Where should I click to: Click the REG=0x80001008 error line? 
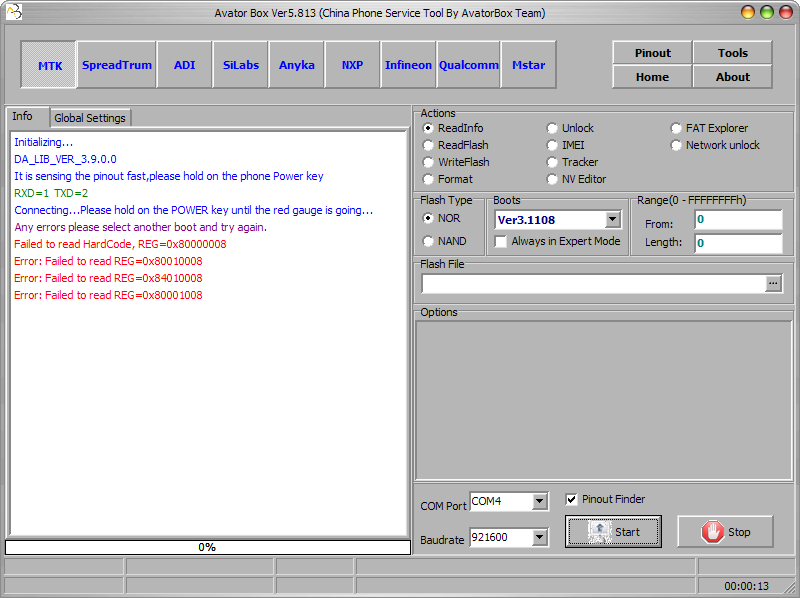coord(108,295)
